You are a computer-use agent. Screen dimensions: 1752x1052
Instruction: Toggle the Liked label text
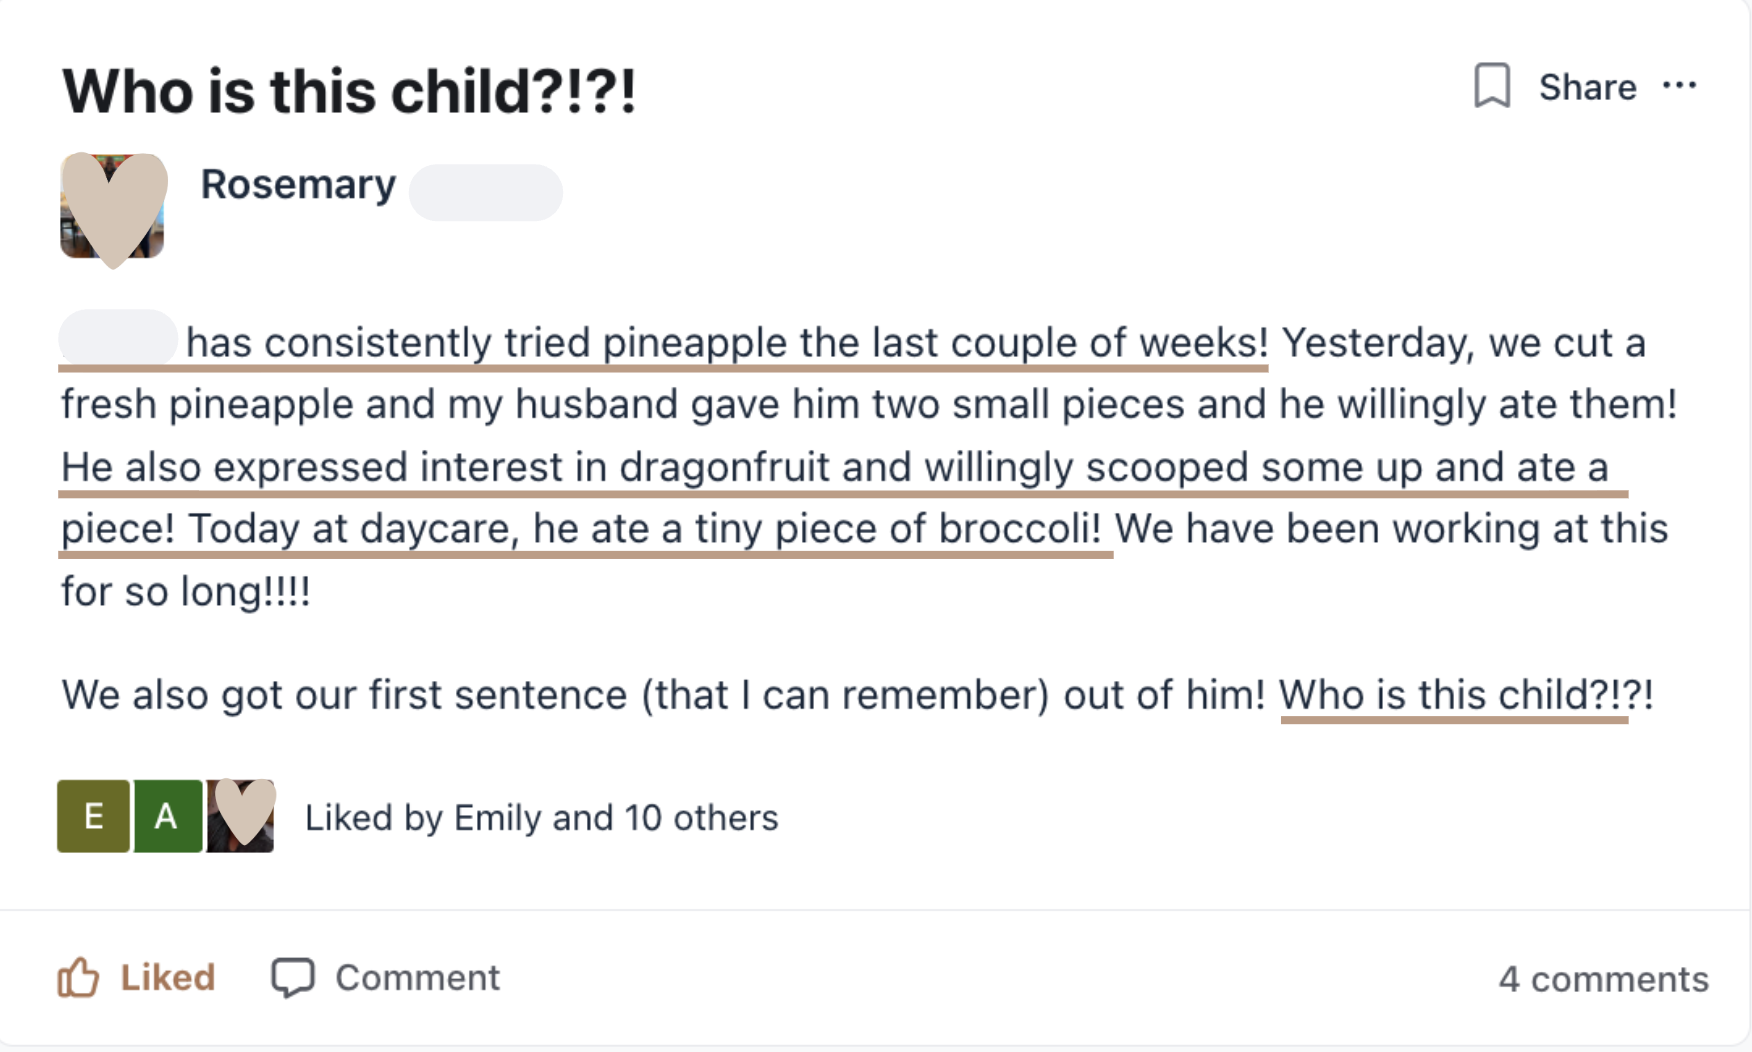tap(167, 977)
